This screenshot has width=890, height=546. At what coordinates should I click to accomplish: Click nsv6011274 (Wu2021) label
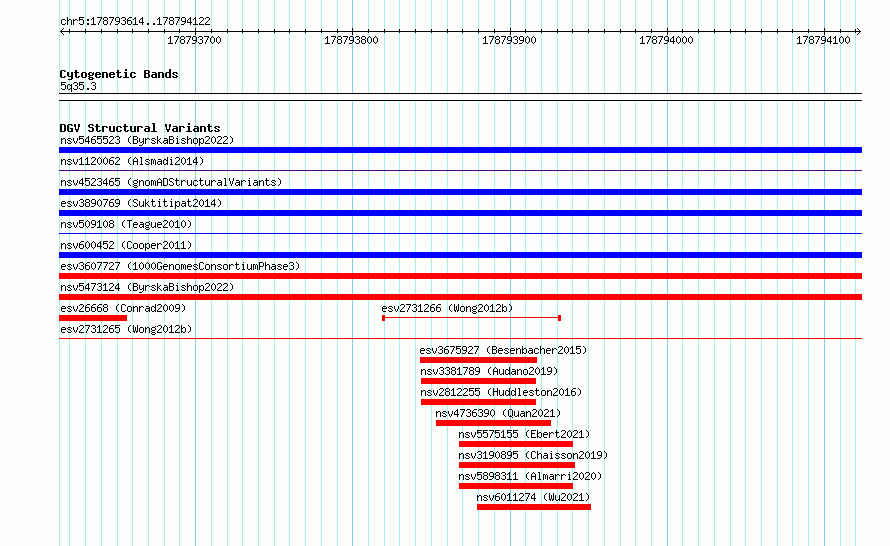click(534, 497)
